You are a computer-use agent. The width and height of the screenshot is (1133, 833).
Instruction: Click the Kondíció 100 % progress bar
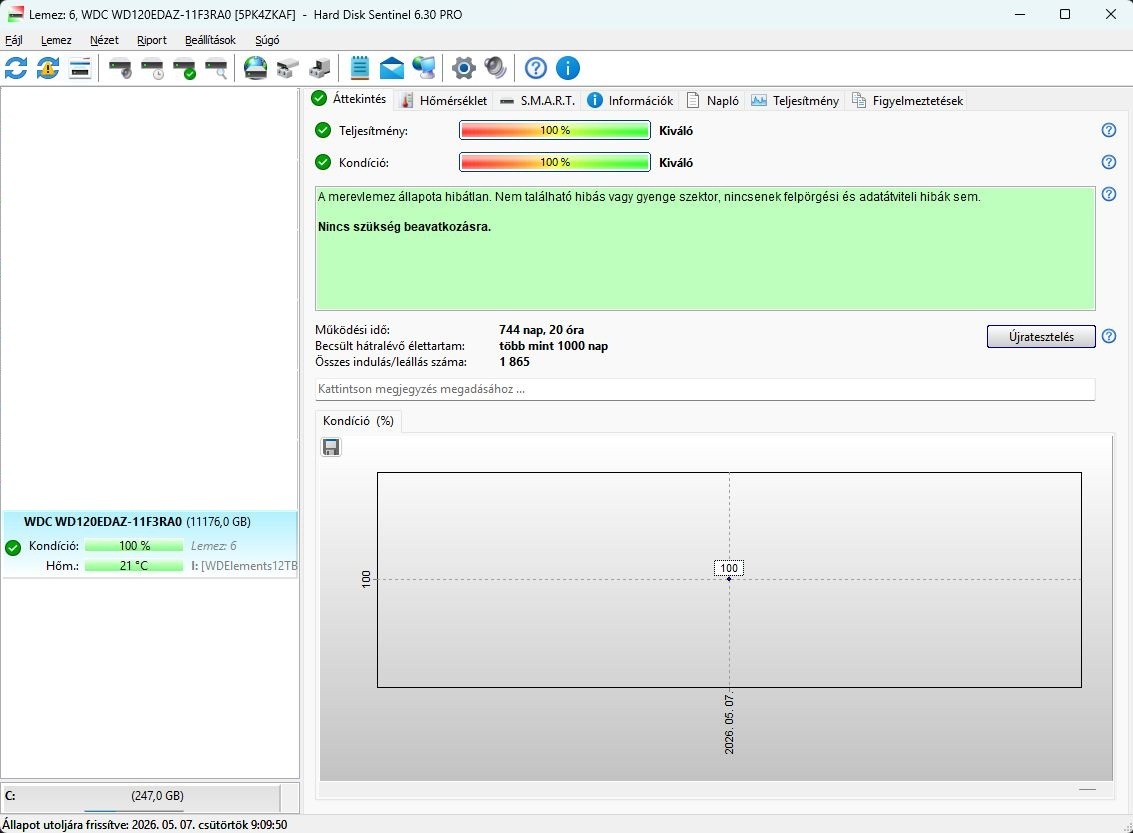(555, 163)
